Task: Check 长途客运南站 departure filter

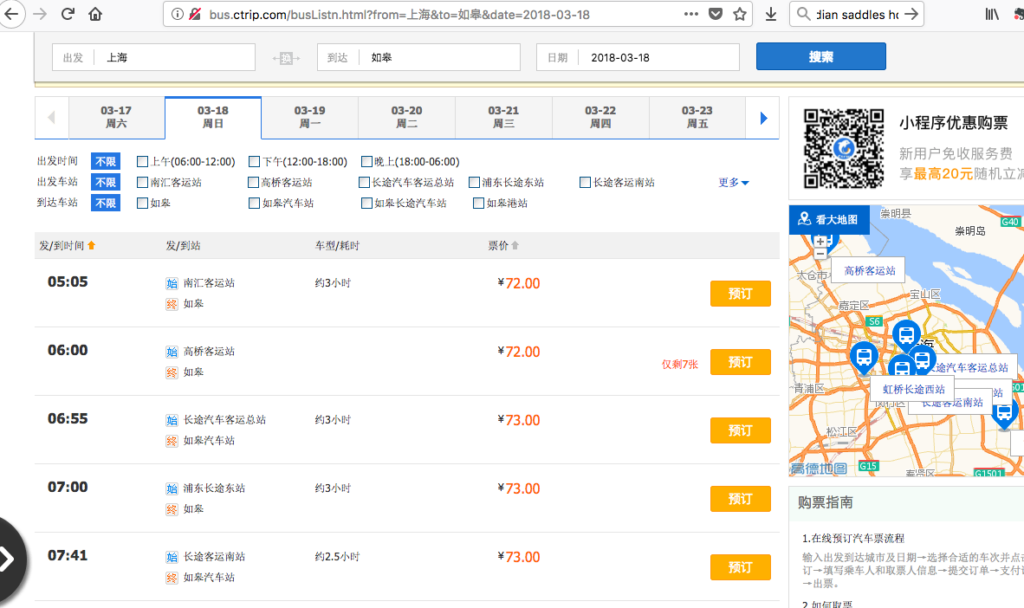Action: [x=585, y=182]
